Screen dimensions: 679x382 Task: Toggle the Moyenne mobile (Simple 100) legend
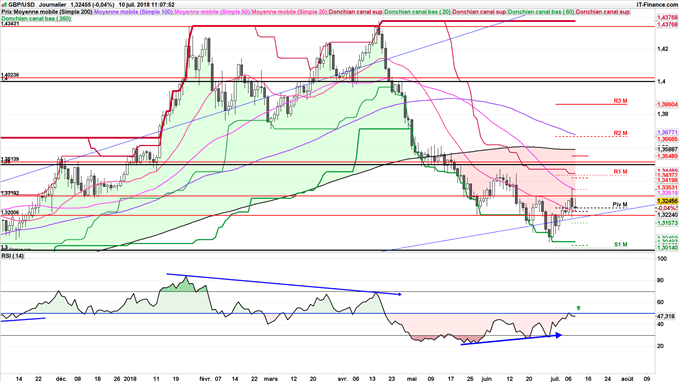coord(133,12)
